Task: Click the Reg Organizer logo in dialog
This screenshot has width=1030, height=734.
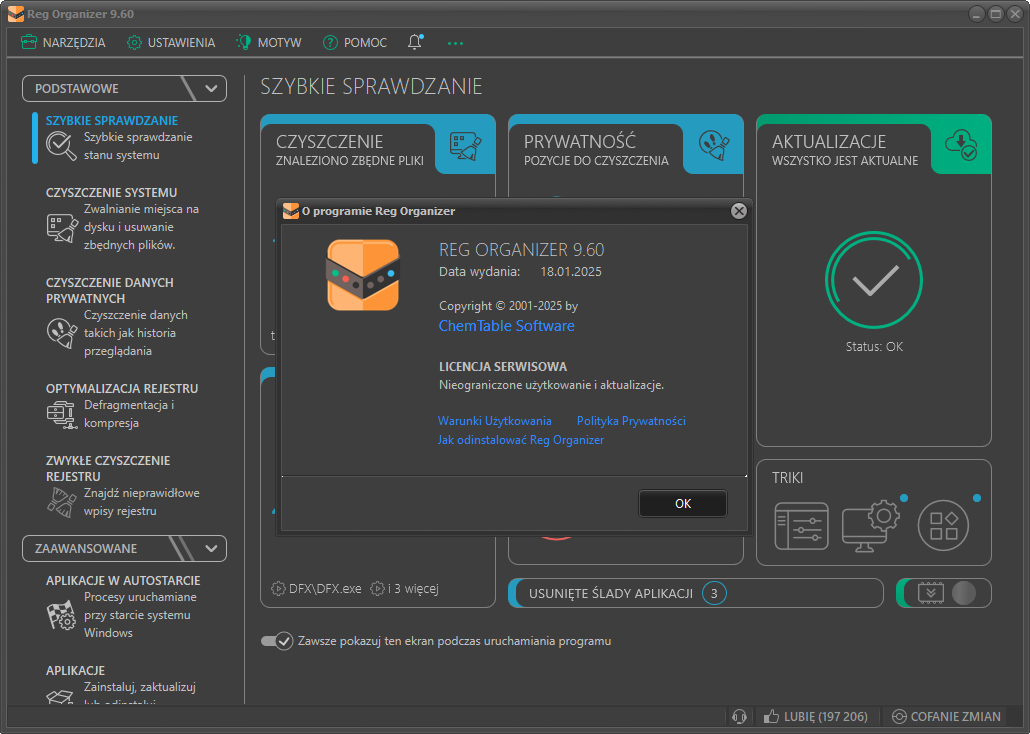Action: pos(363,275)
